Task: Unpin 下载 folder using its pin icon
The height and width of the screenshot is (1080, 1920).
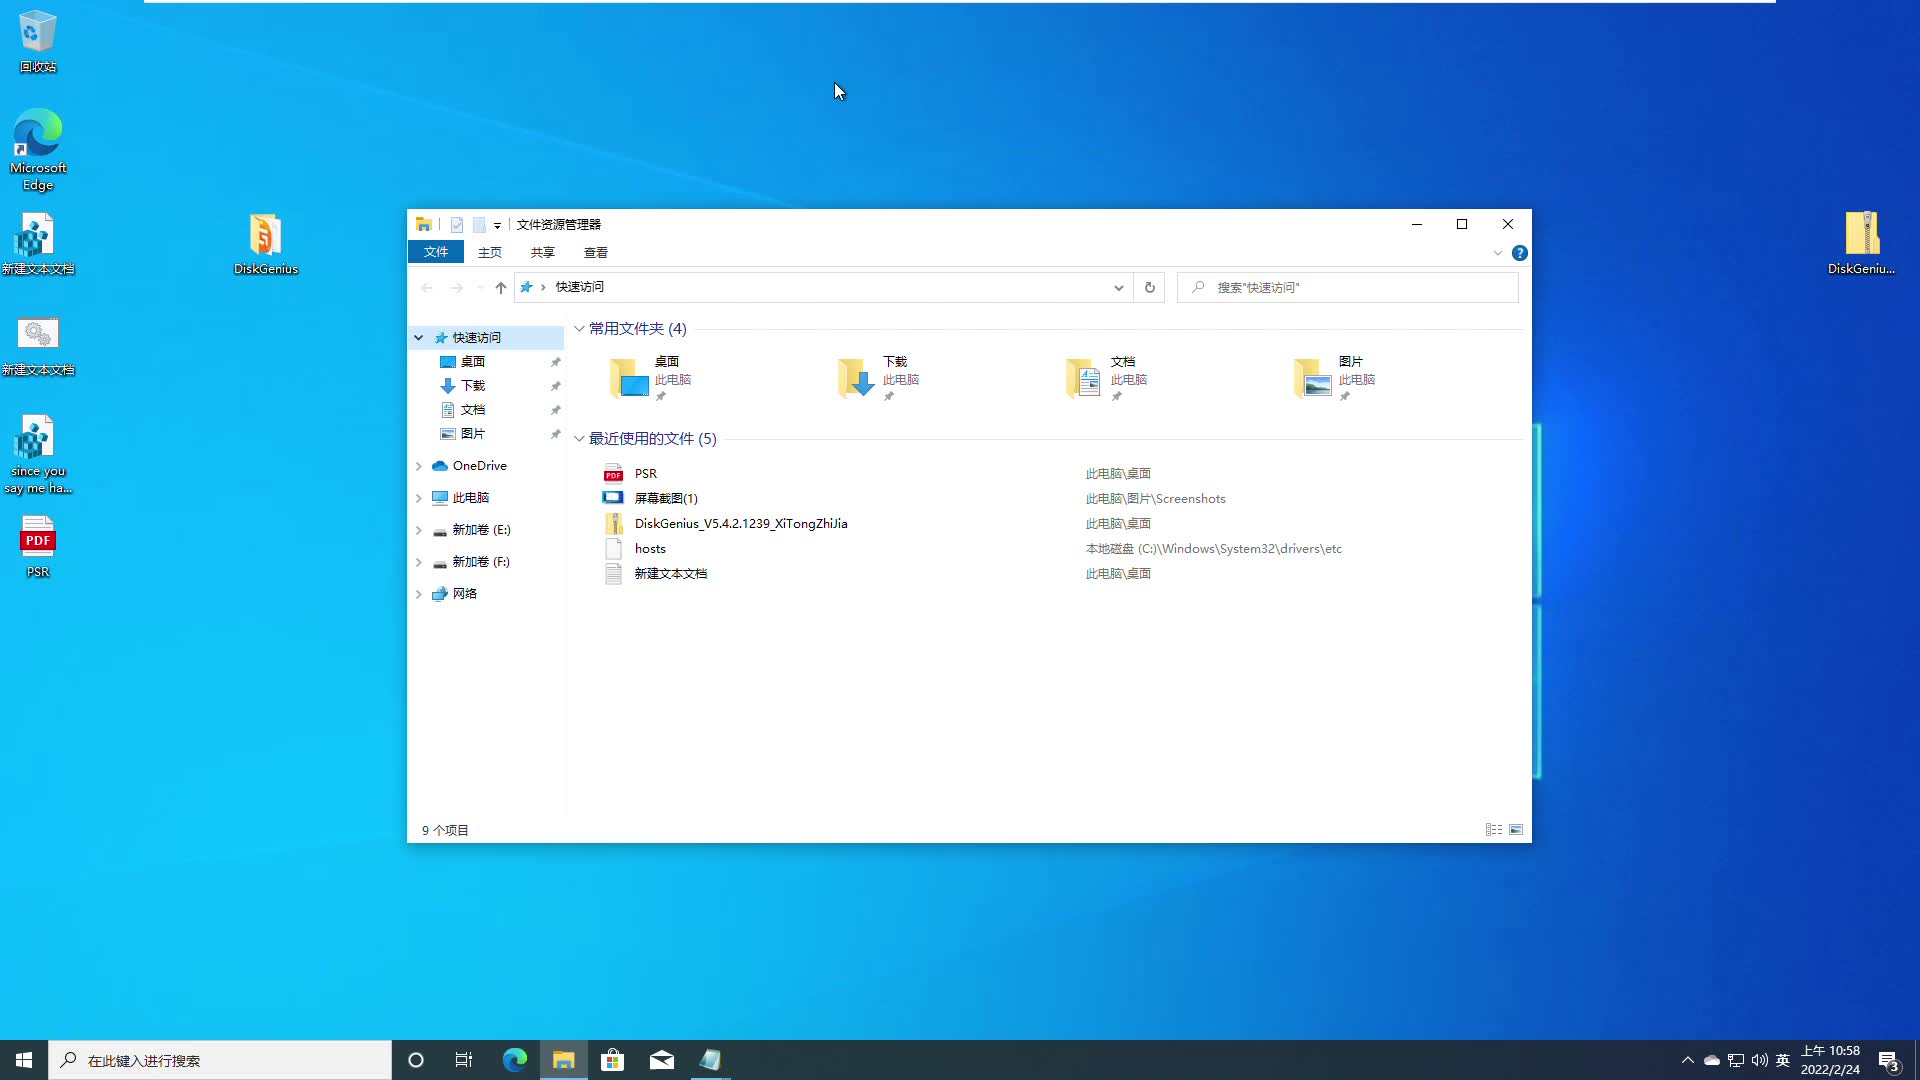Action: pos(555,385)
